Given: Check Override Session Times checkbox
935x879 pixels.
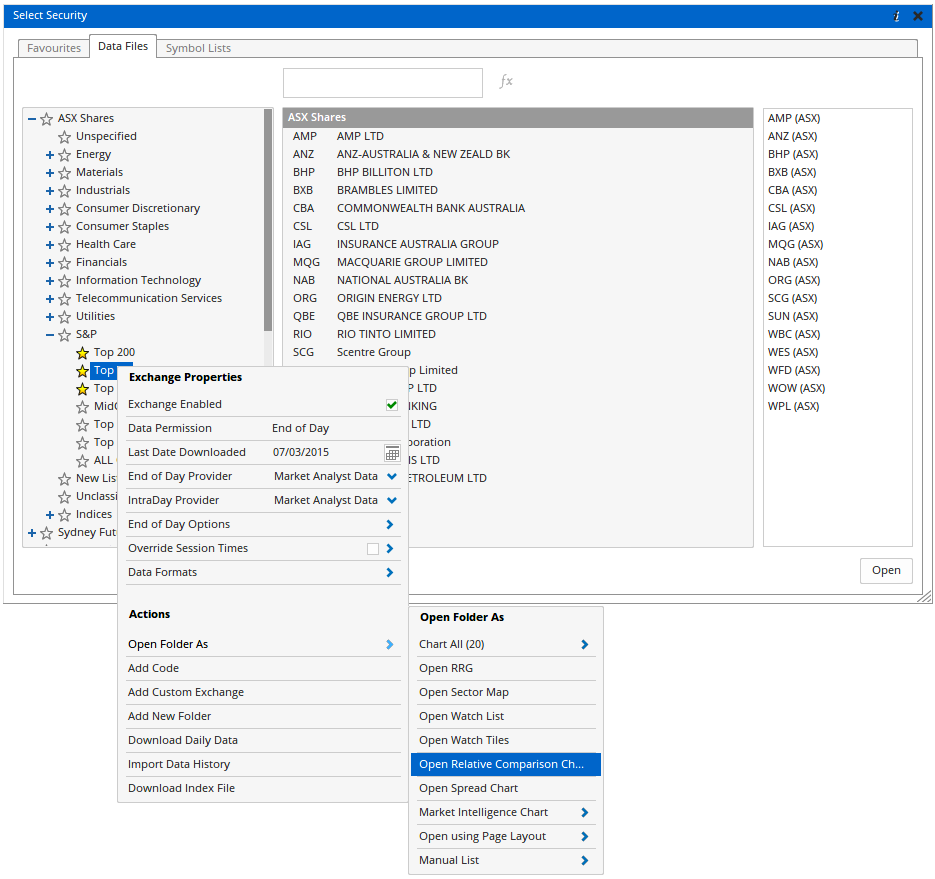Looking at the screenshot, I should click(373, 549).
